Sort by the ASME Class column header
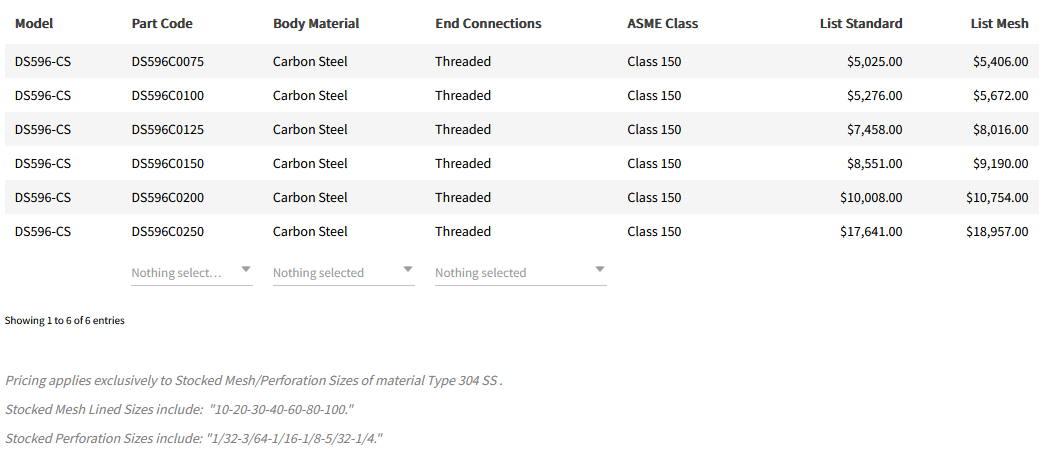Screen dimensions: 1043x450 pyautogui.click(x=662, y=23)
